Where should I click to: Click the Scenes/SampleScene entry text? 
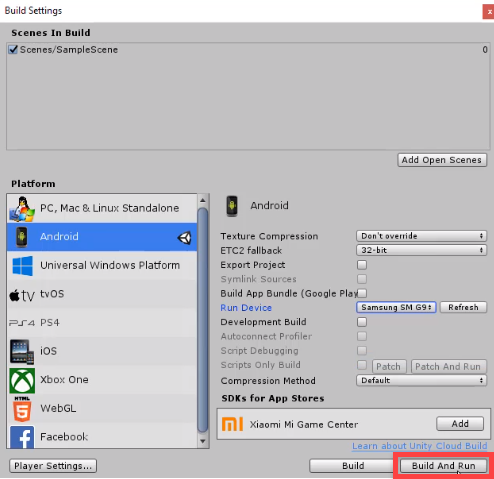pyautogui.click(x=69, y=50)
